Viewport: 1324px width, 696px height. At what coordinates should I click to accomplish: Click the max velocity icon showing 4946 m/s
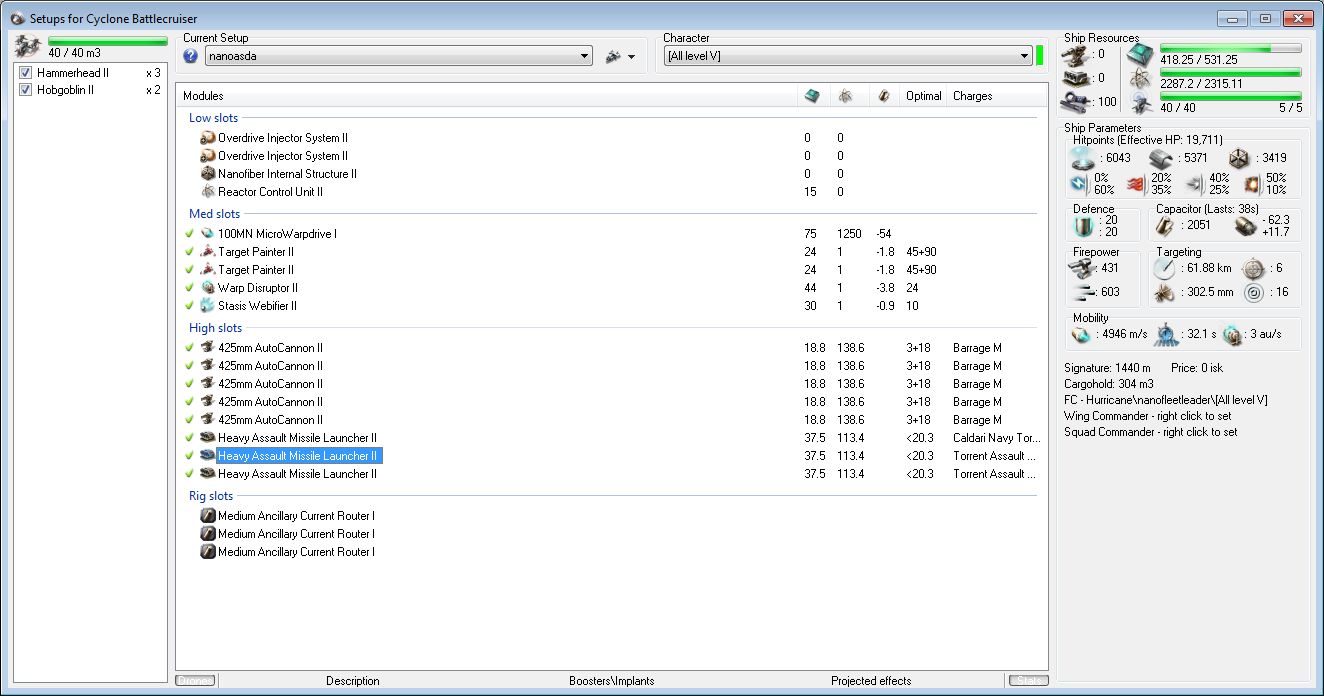1079,335
